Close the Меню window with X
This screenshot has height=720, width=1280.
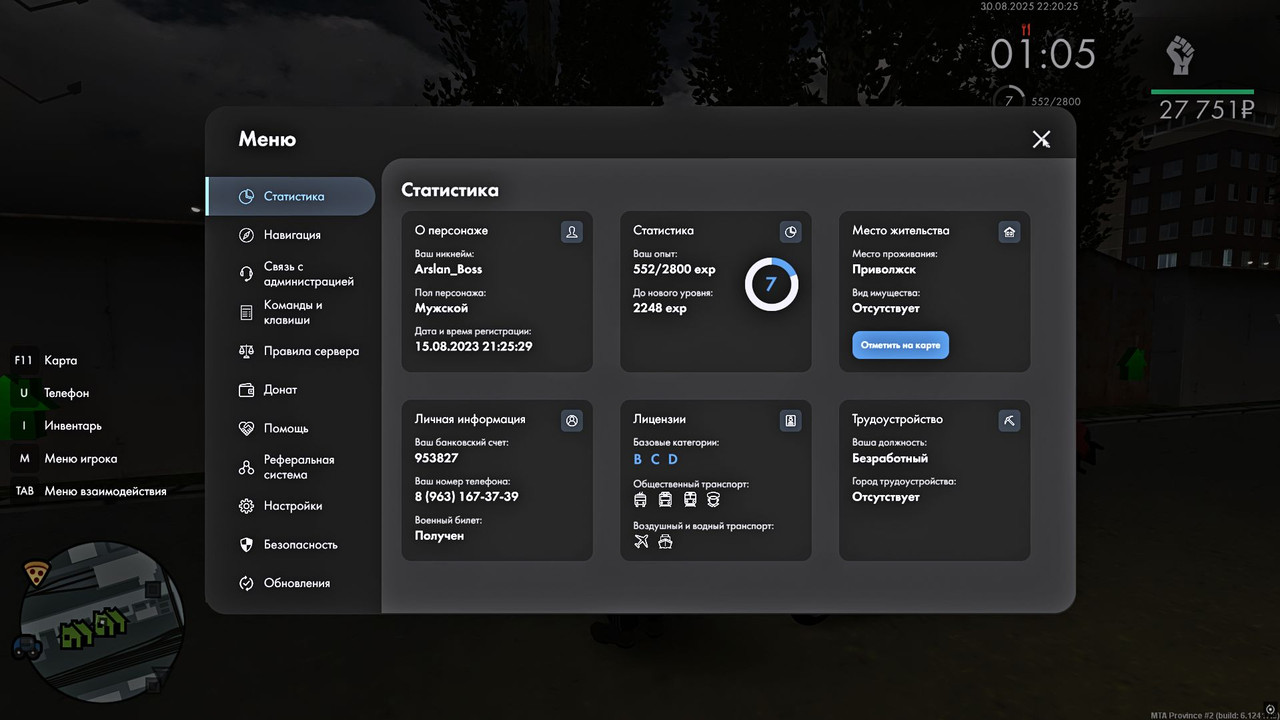(1041, 140)
